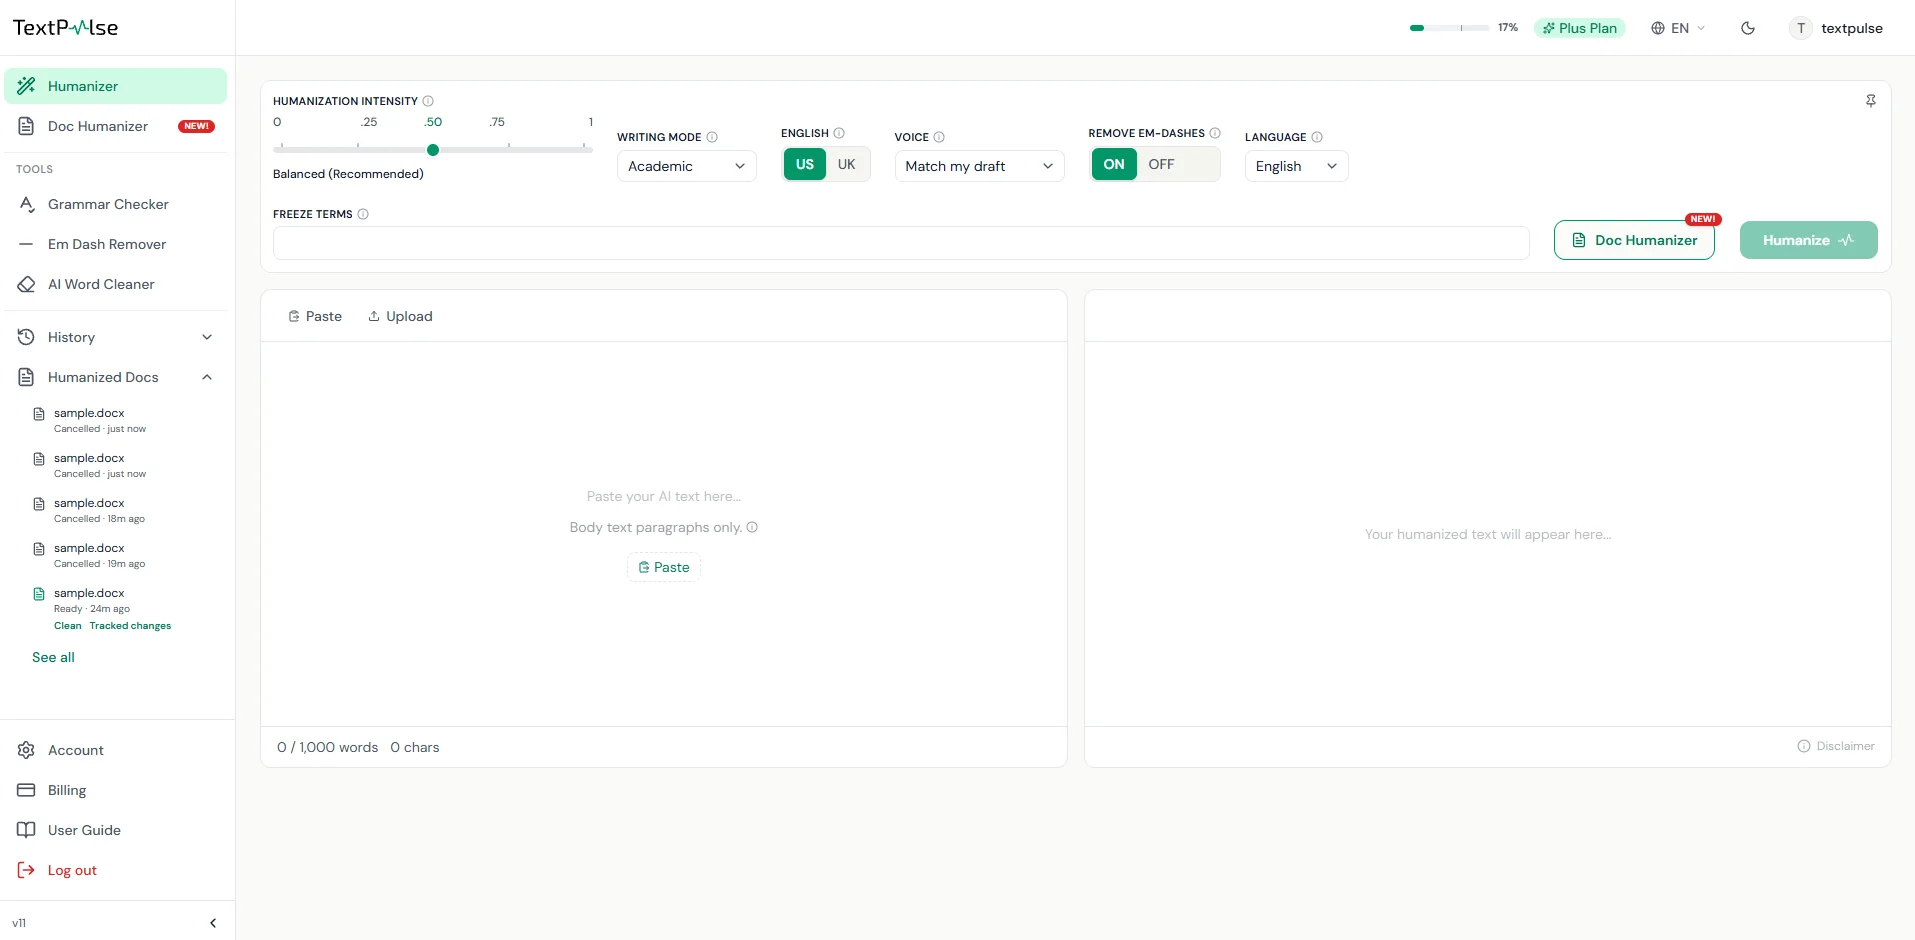
Task: Click the Humanize button
Action: [1808, 240]
